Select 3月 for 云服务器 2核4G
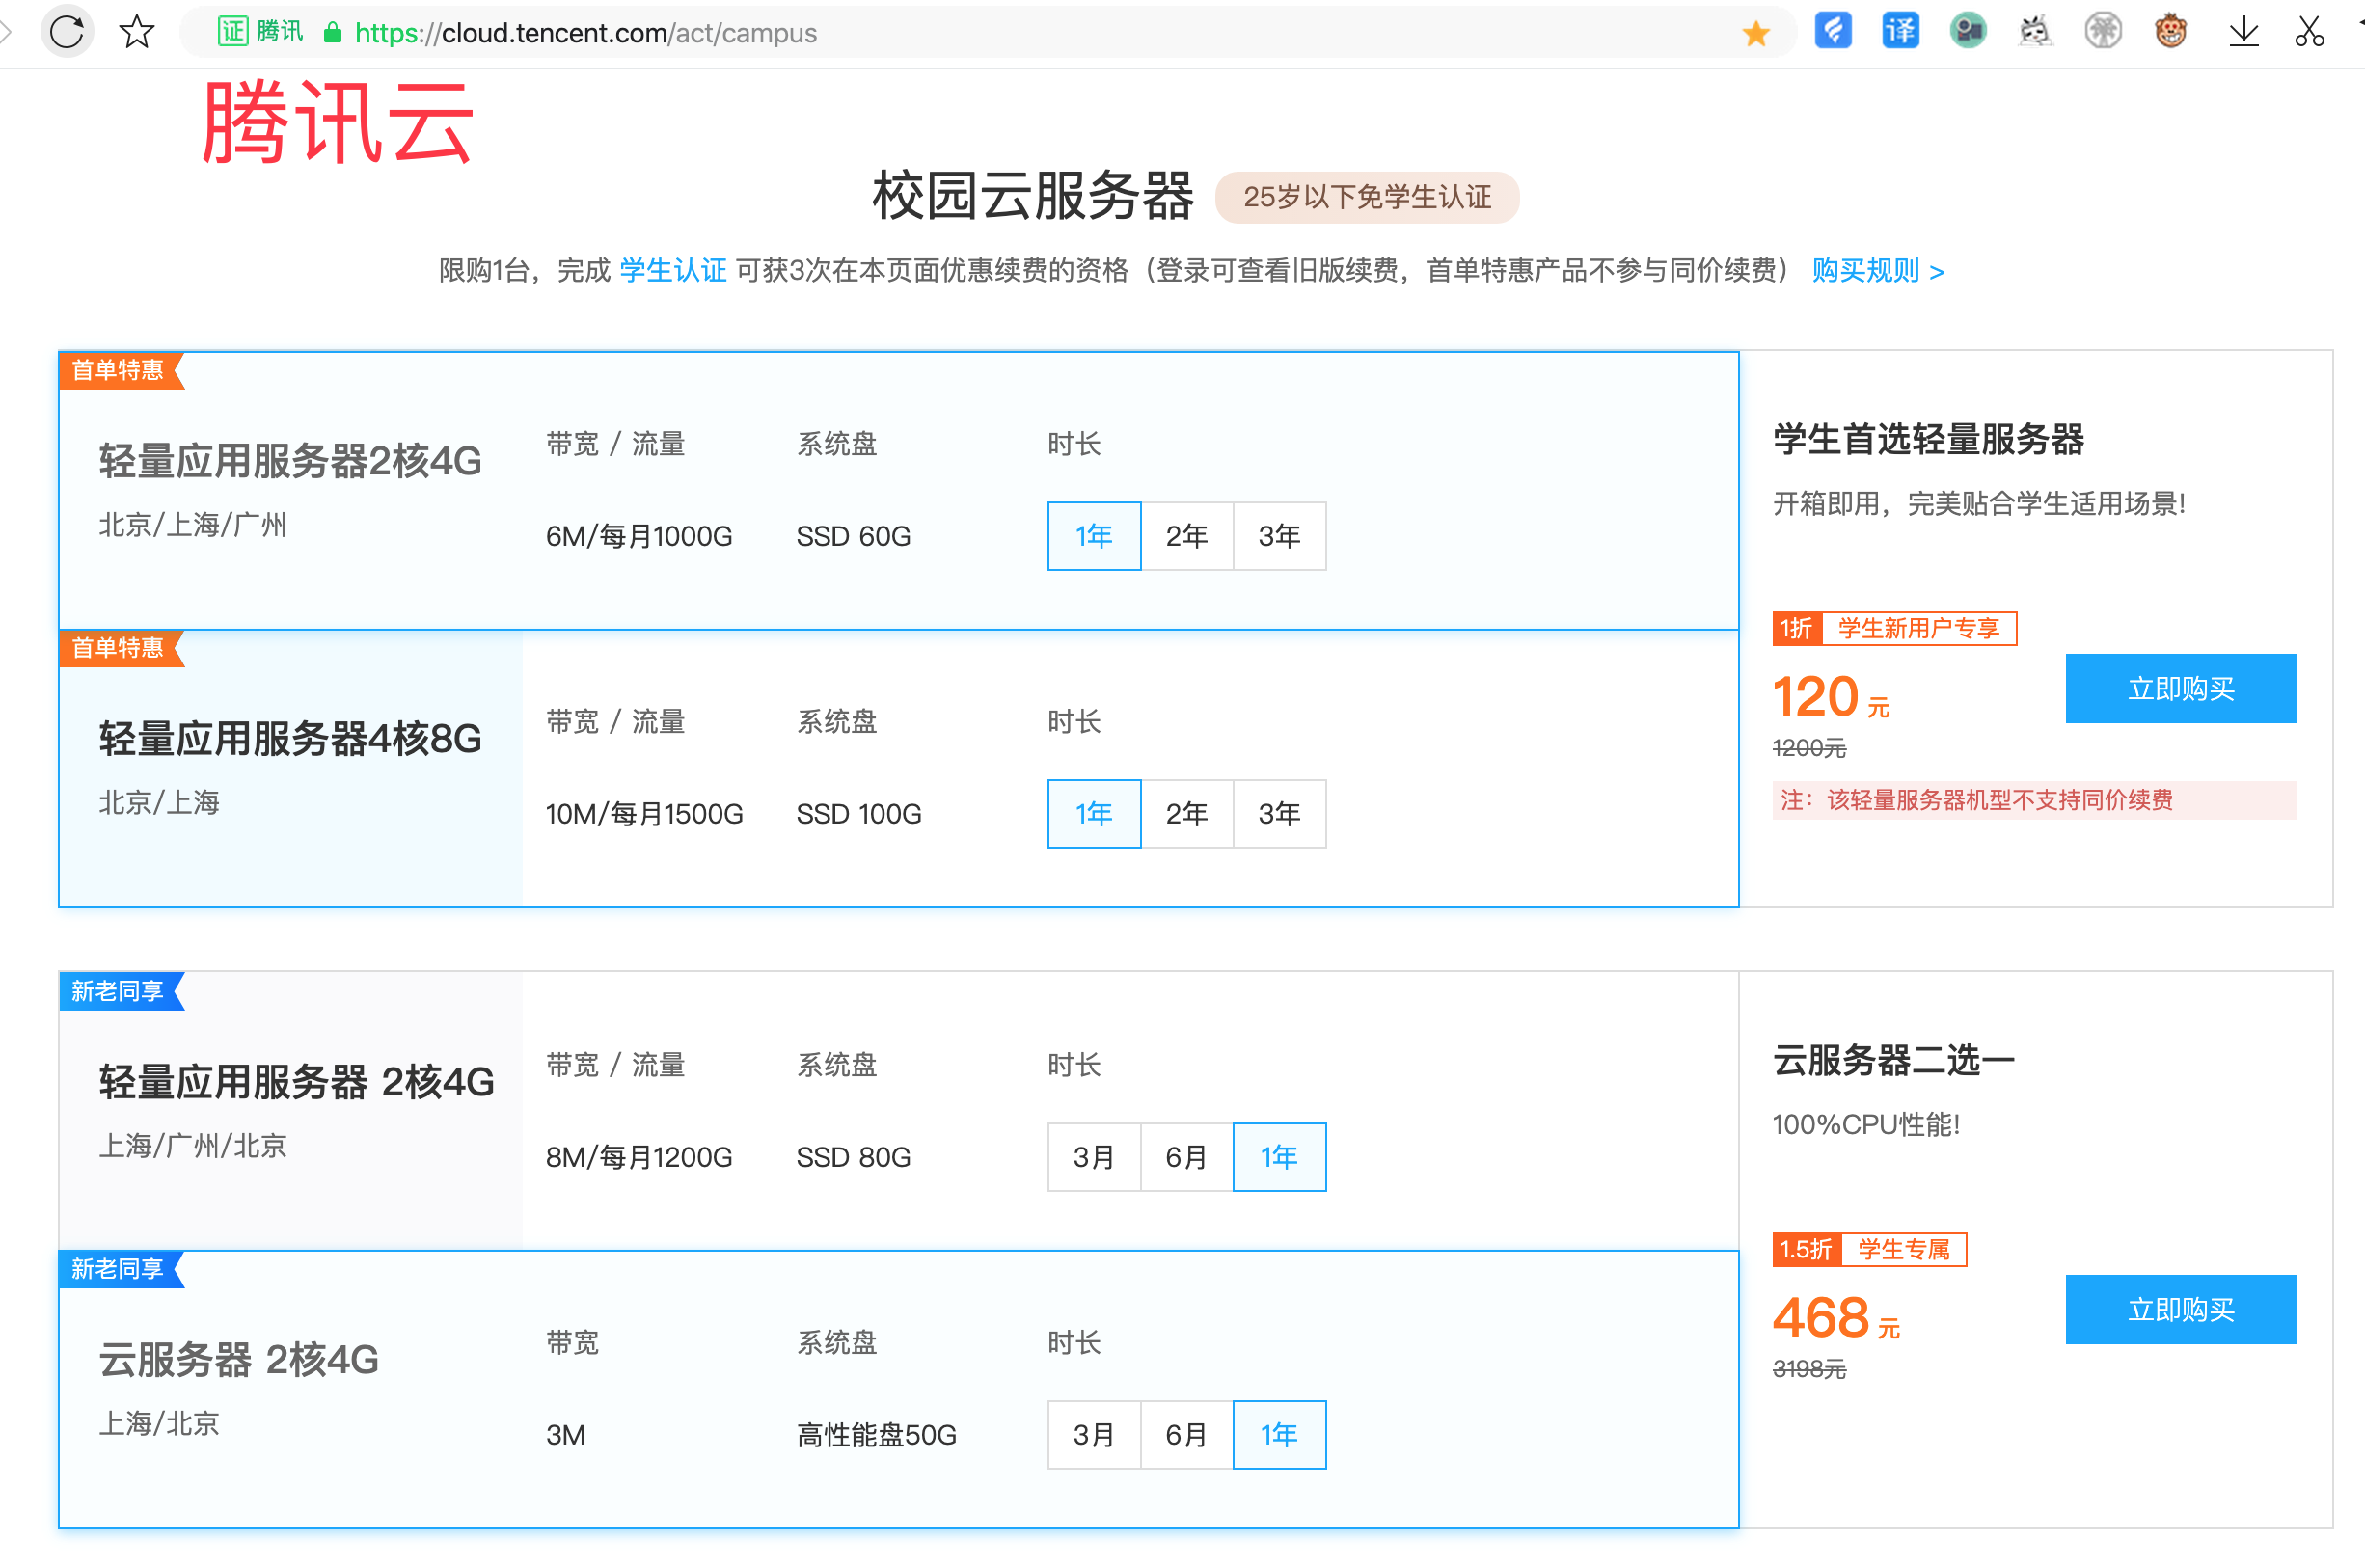This screenshot has height=1568, width=2365. [x=1094, y=1435]
